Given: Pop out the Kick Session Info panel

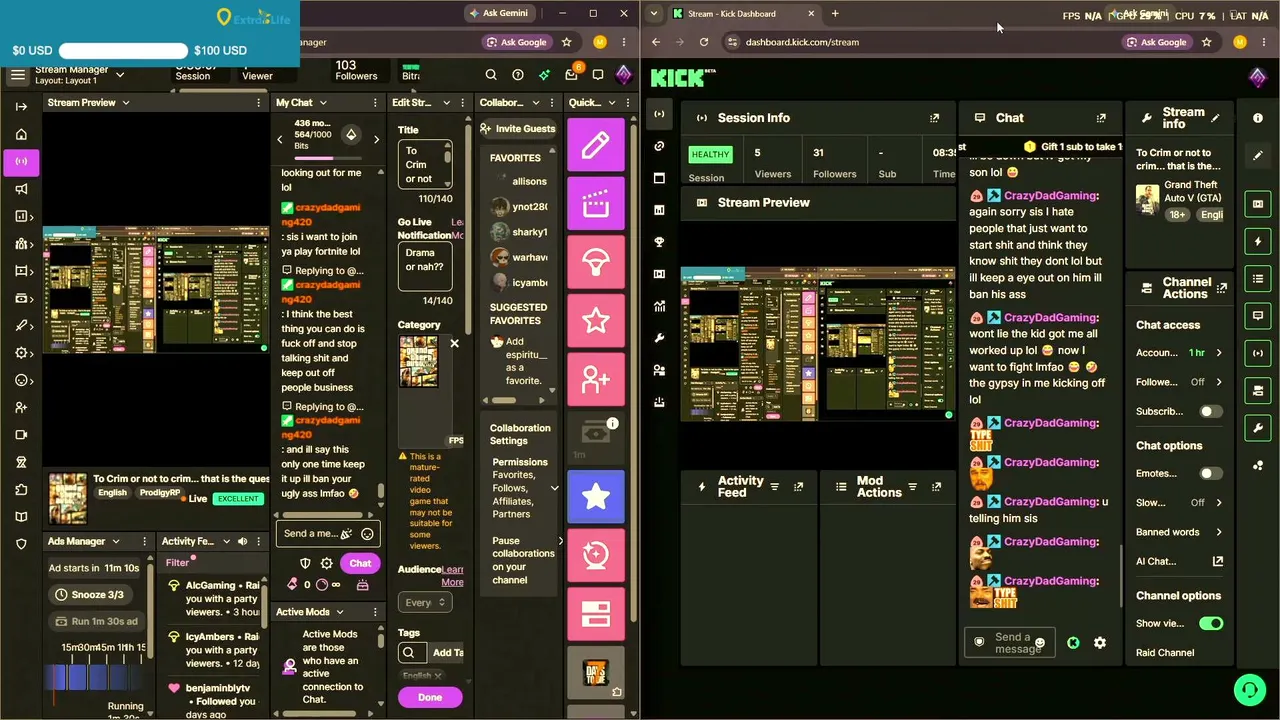Looking at the screenshot, I should tap(934, 118).
